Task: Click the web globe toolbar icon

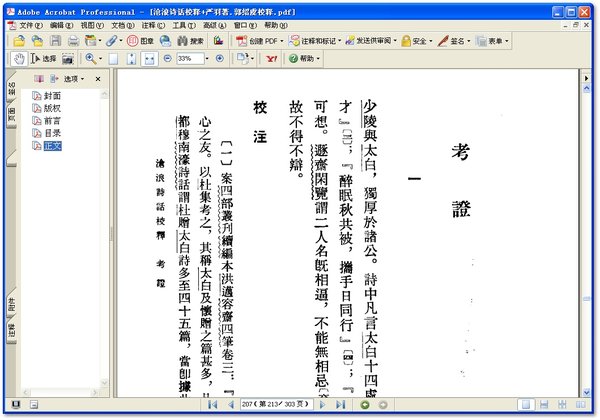Action: tap(165, 41)
